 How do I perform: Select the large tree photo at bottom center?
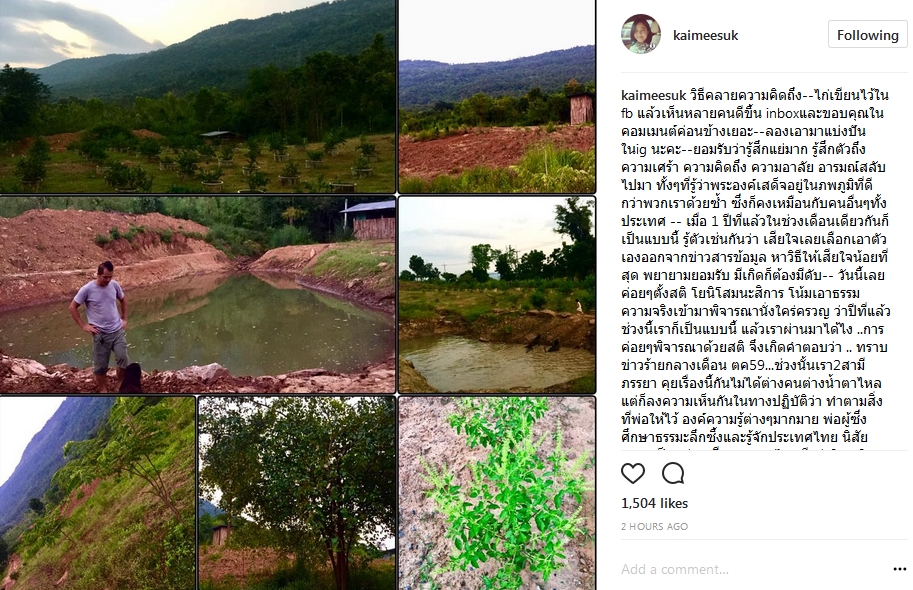tap(297, 493)
